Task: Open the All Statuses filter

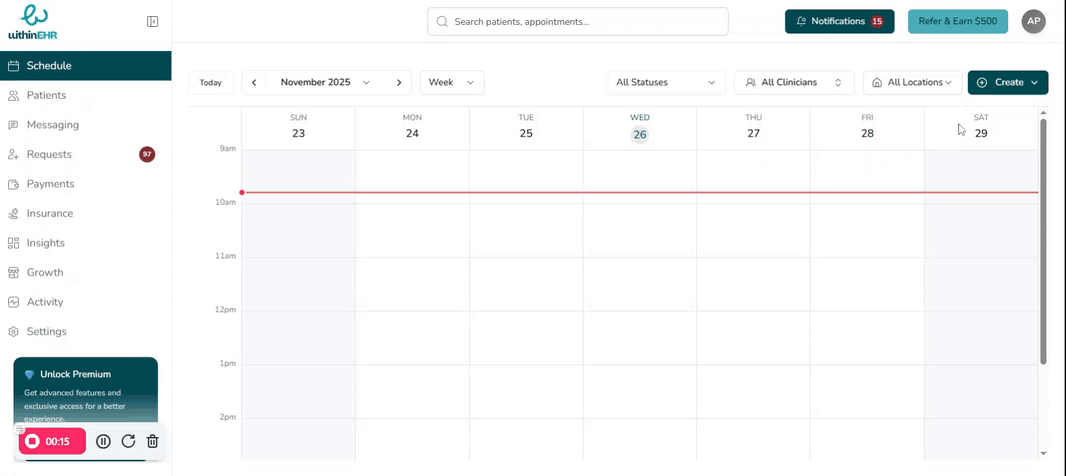Action: [666, 82]
